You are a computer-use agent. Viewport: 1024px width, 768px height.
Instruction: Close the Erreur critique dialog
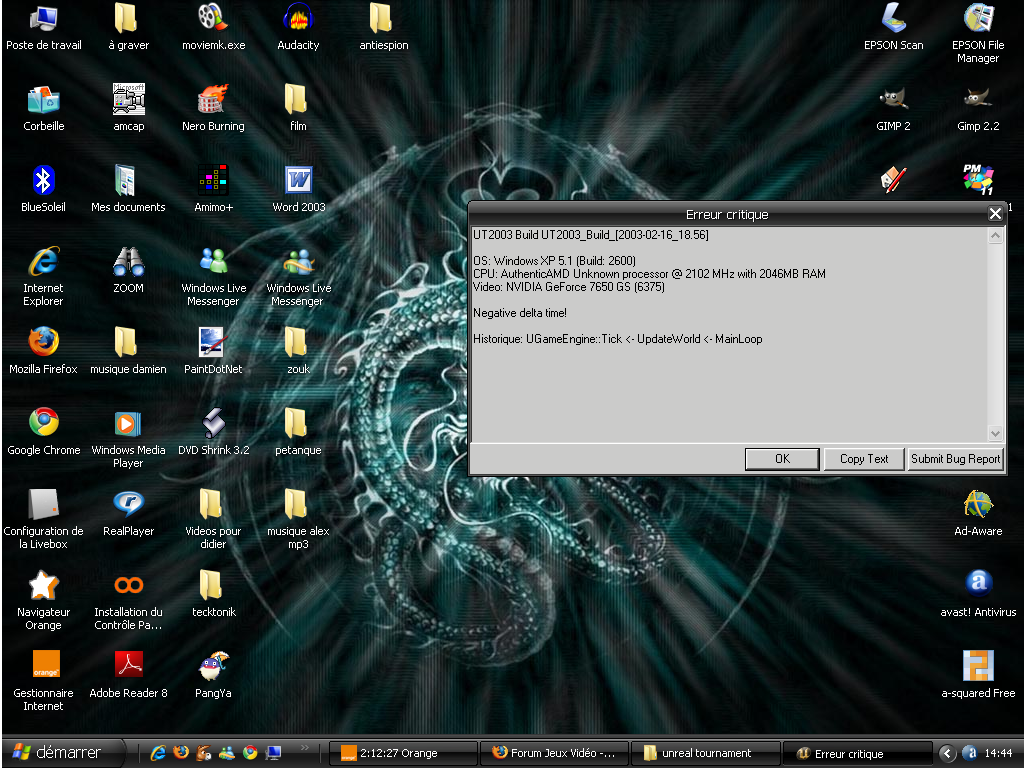(x=995, y=214)
